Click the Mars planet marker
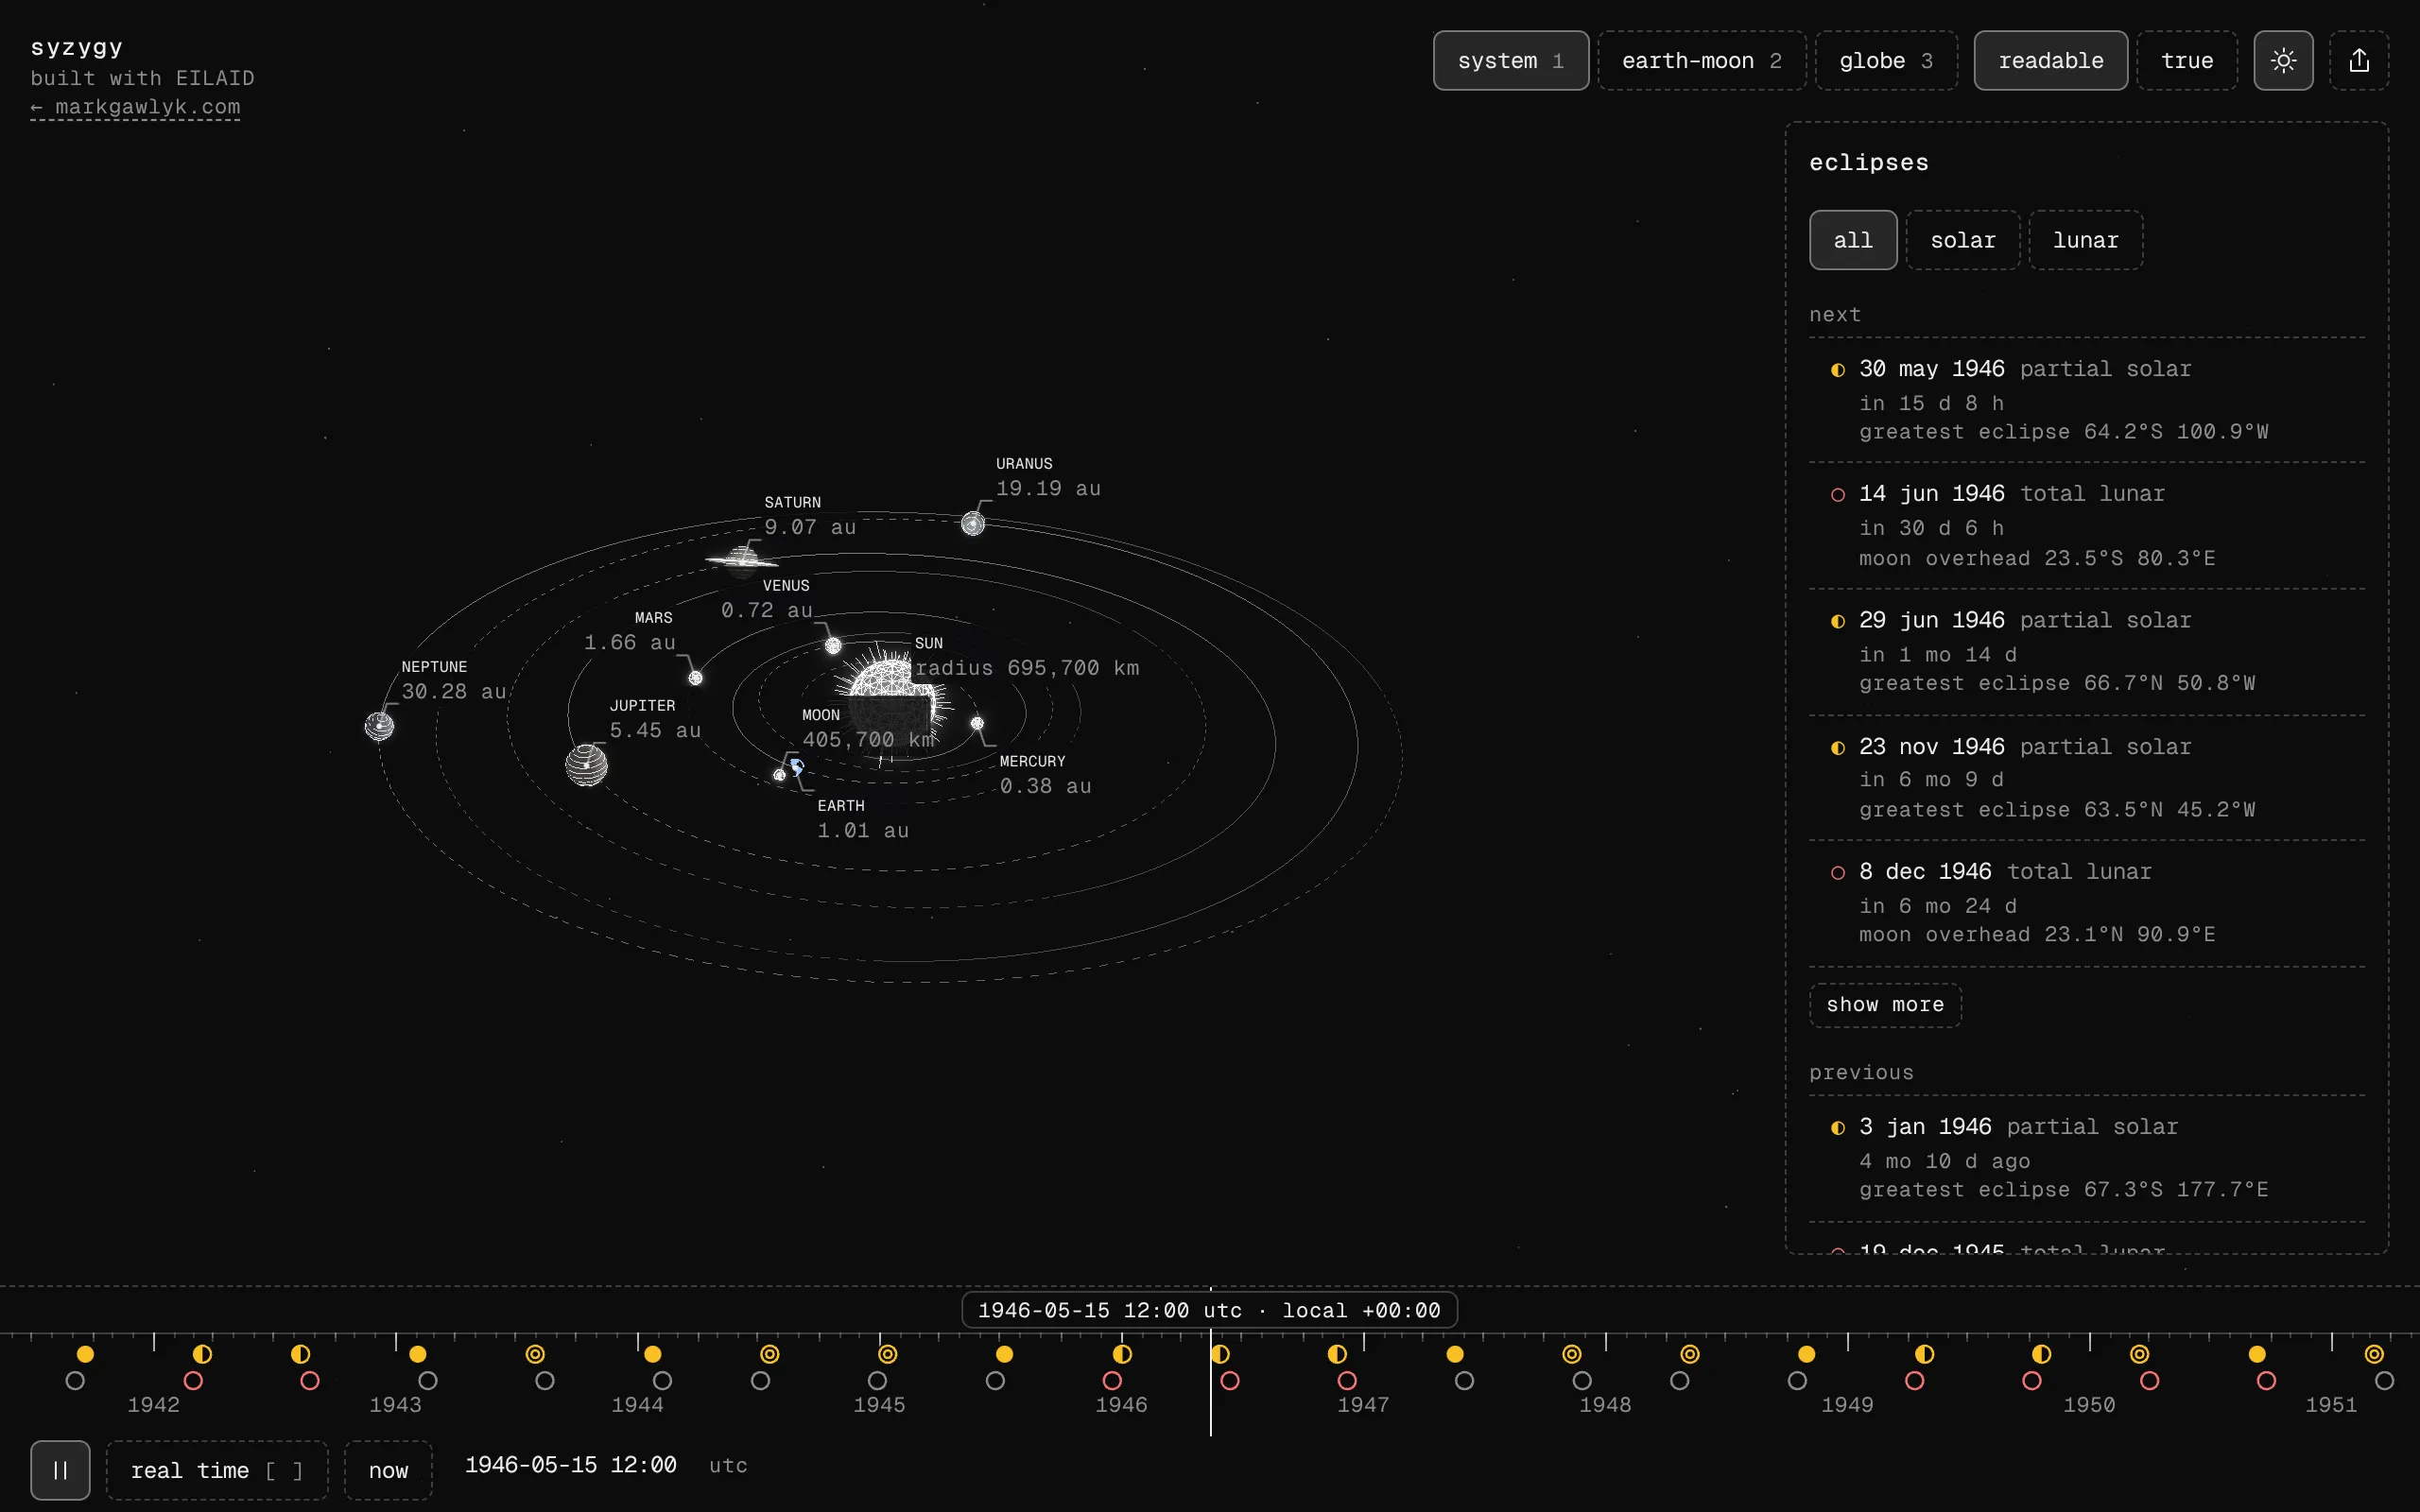The image size is (2420, 1512). point(695,678)
